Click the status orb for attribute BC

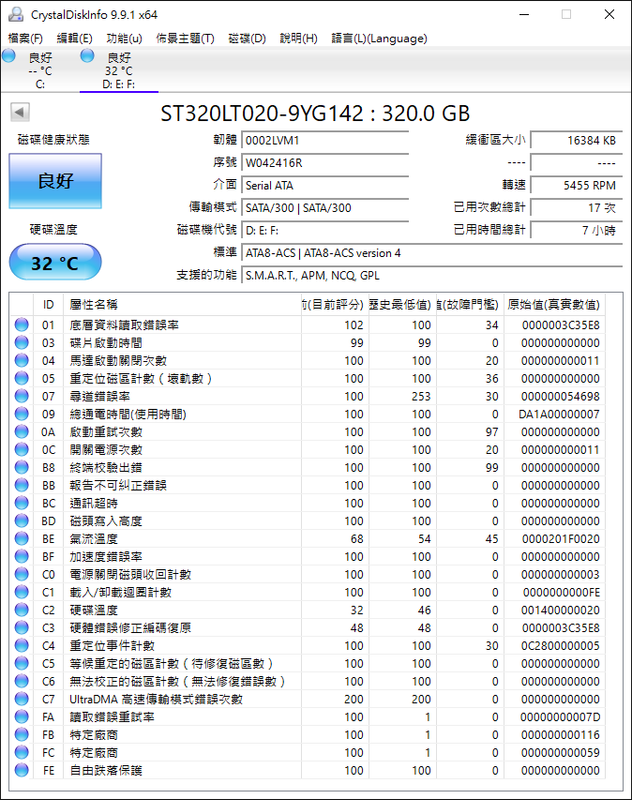[22, 503]
